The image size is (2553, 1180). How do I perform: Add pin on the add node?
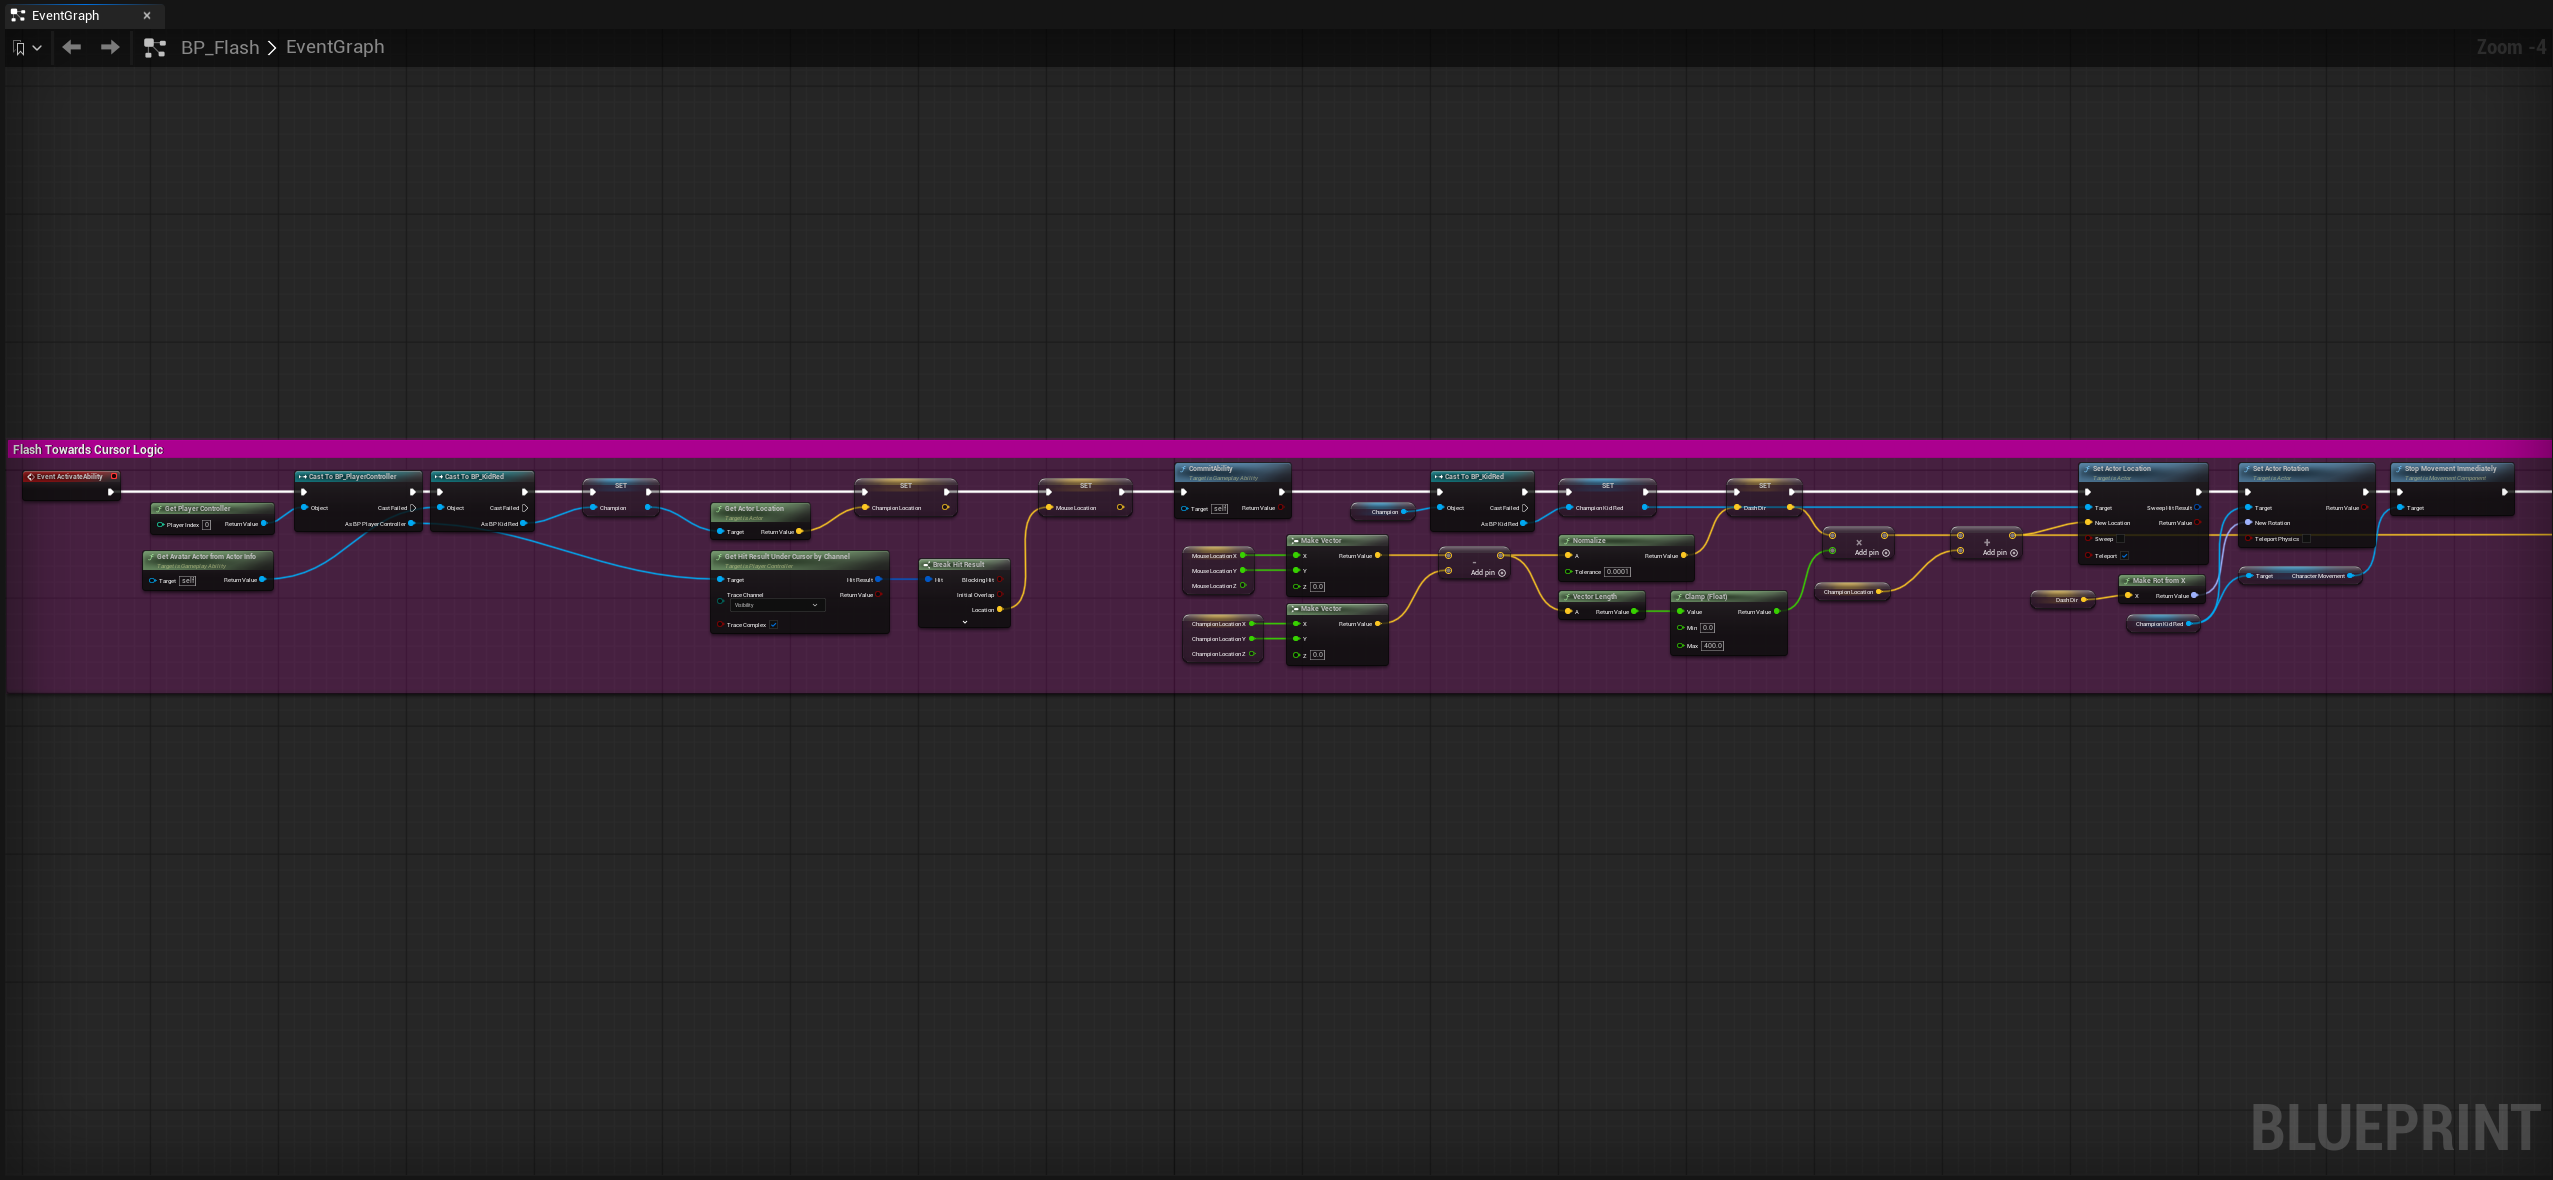(2000, 553)
